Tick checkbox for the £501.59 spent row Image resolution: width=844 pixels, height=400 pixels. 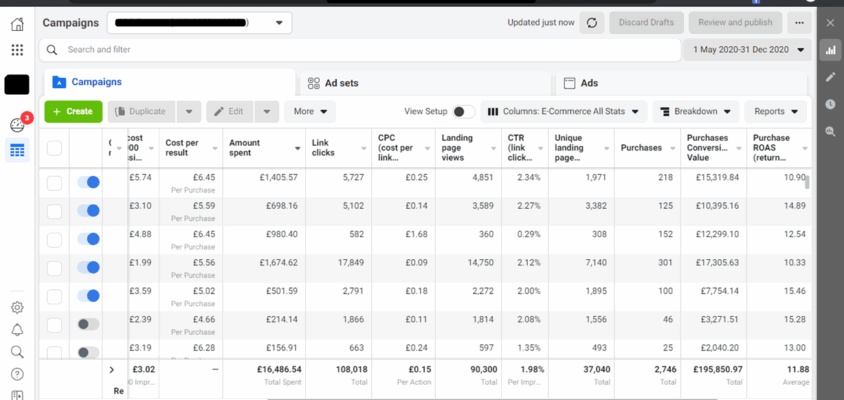coord(54,297)
